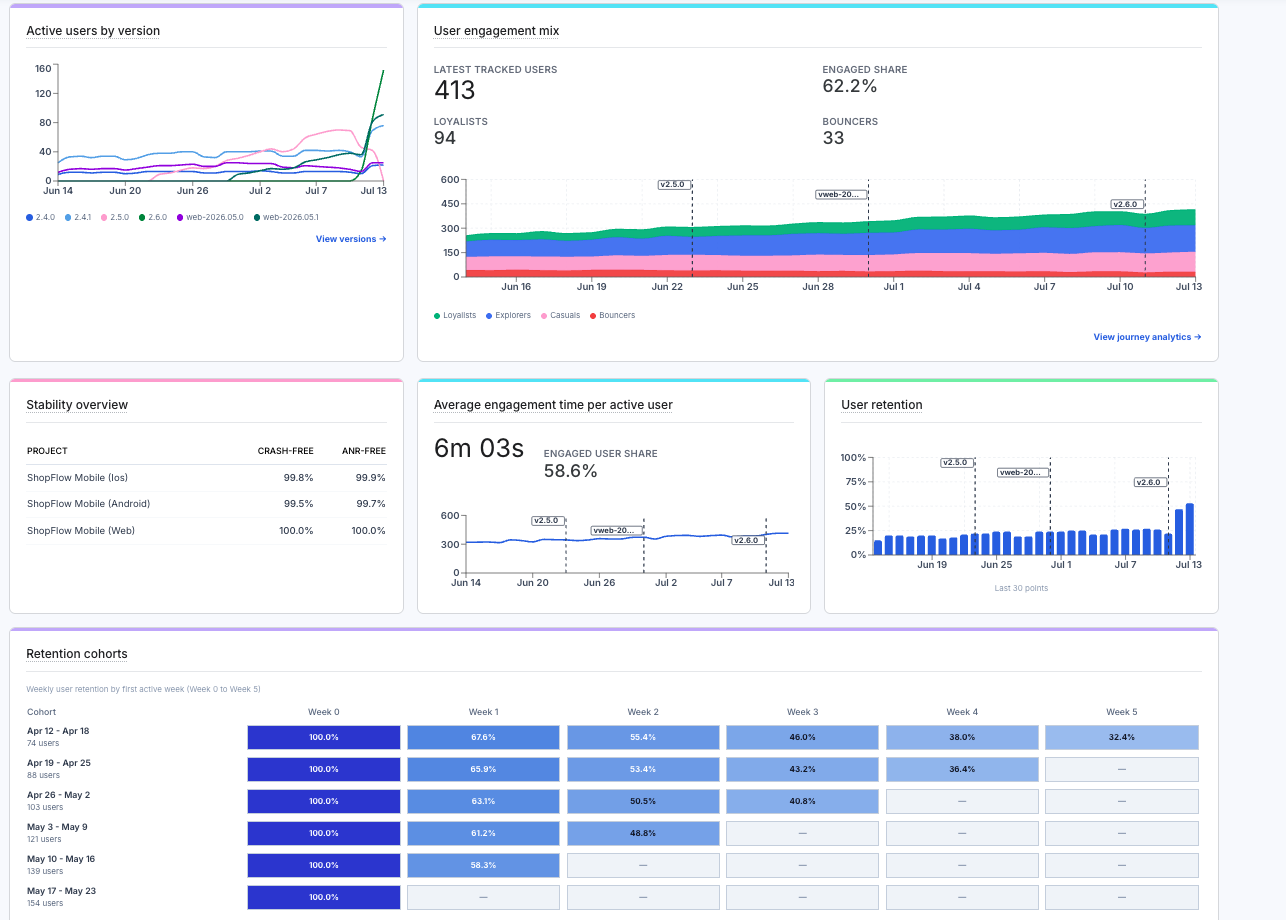Select the 99.7% ANR-free value
Viewport: 1286px width, 920px height.
[x=370, y=504]
